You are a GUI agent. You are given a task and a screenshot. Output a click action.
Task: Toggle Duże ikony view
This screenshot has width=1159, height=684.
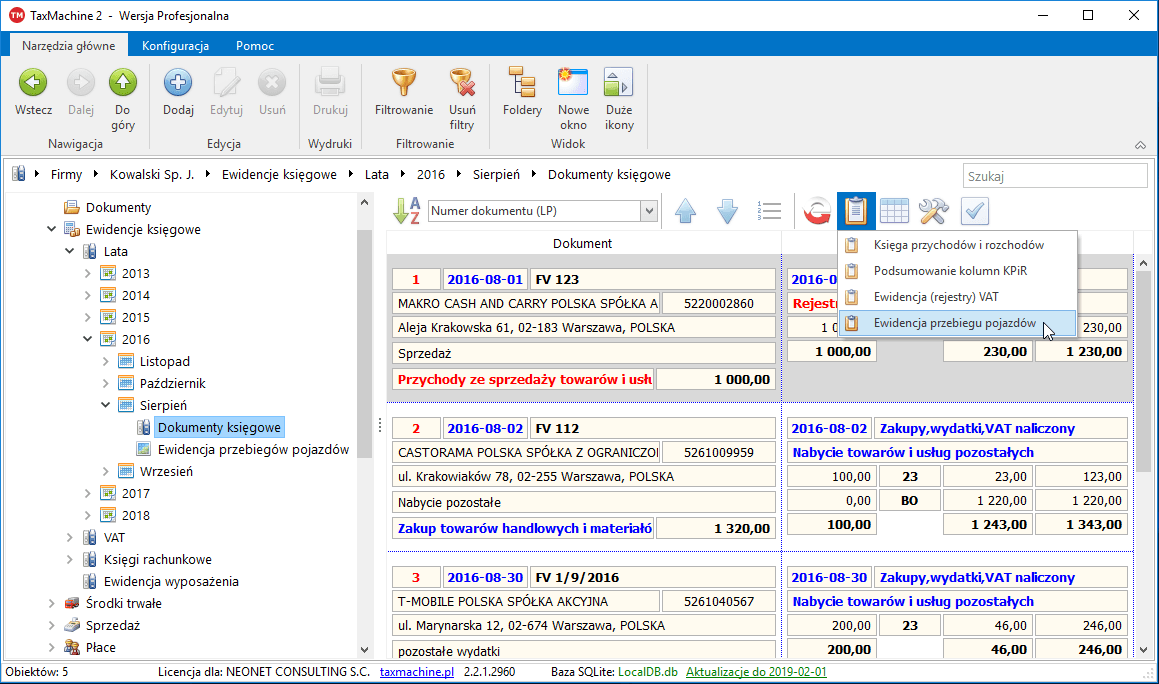619,83
